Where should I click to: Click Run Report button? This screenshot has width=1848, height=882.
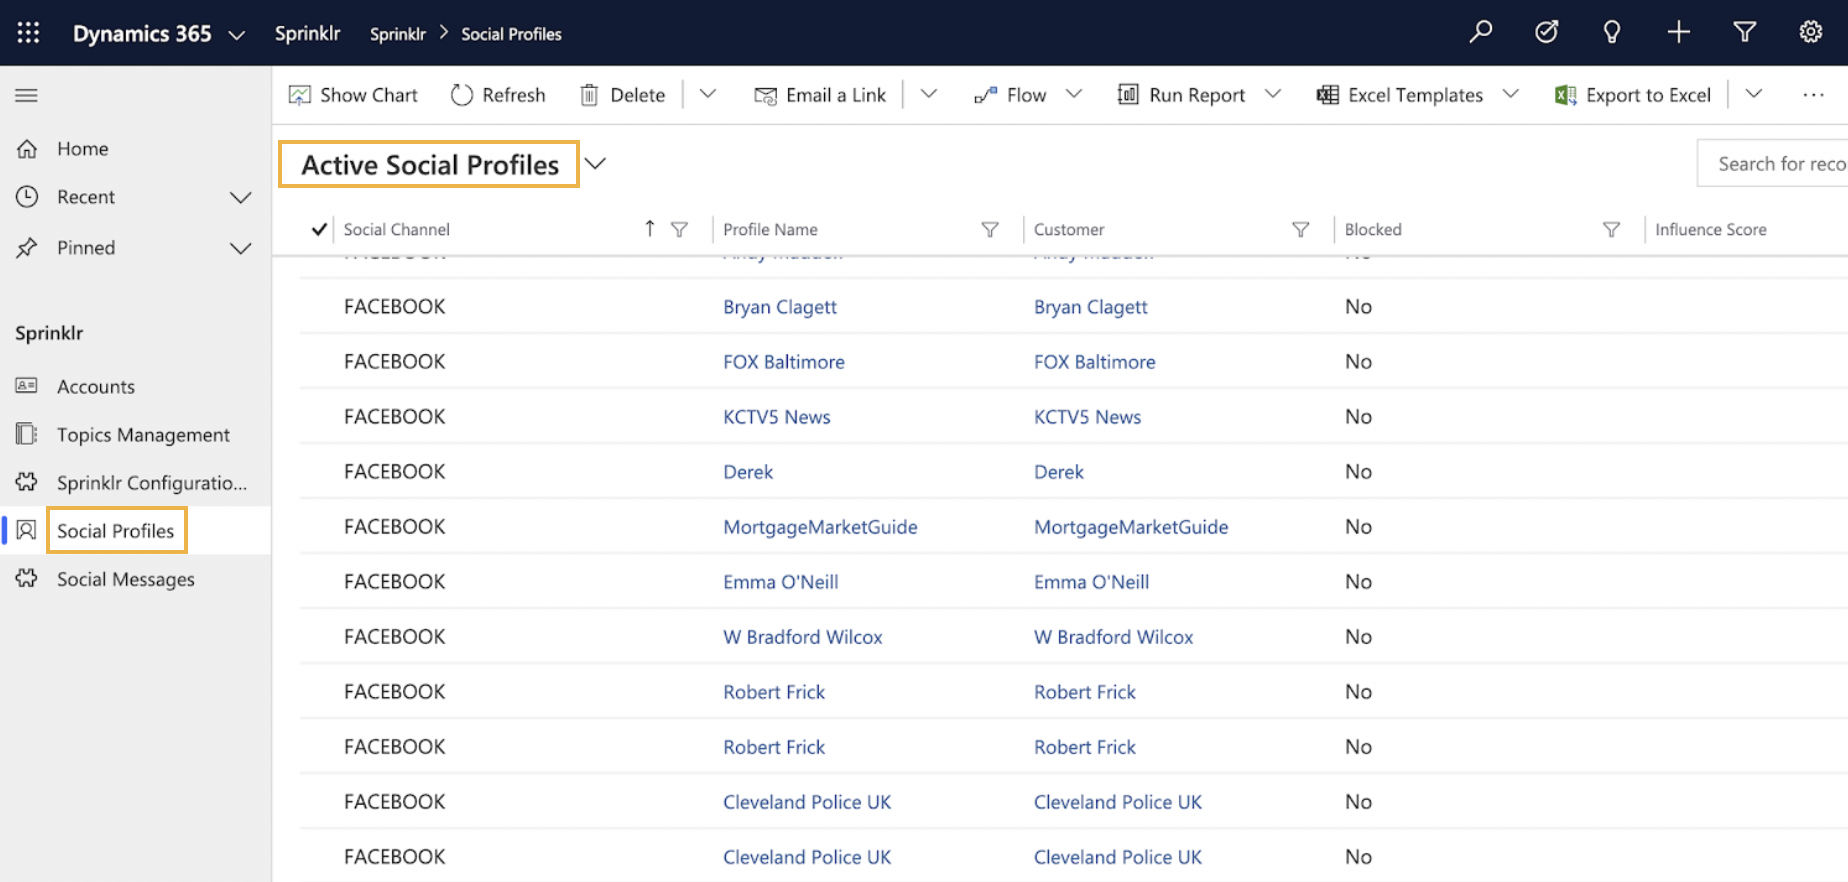[1181, 95]
